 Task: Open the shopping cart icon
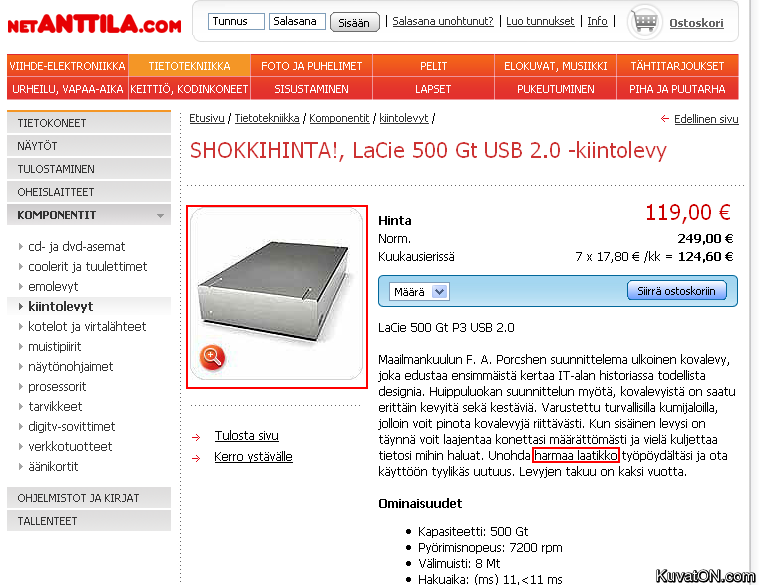644,22
